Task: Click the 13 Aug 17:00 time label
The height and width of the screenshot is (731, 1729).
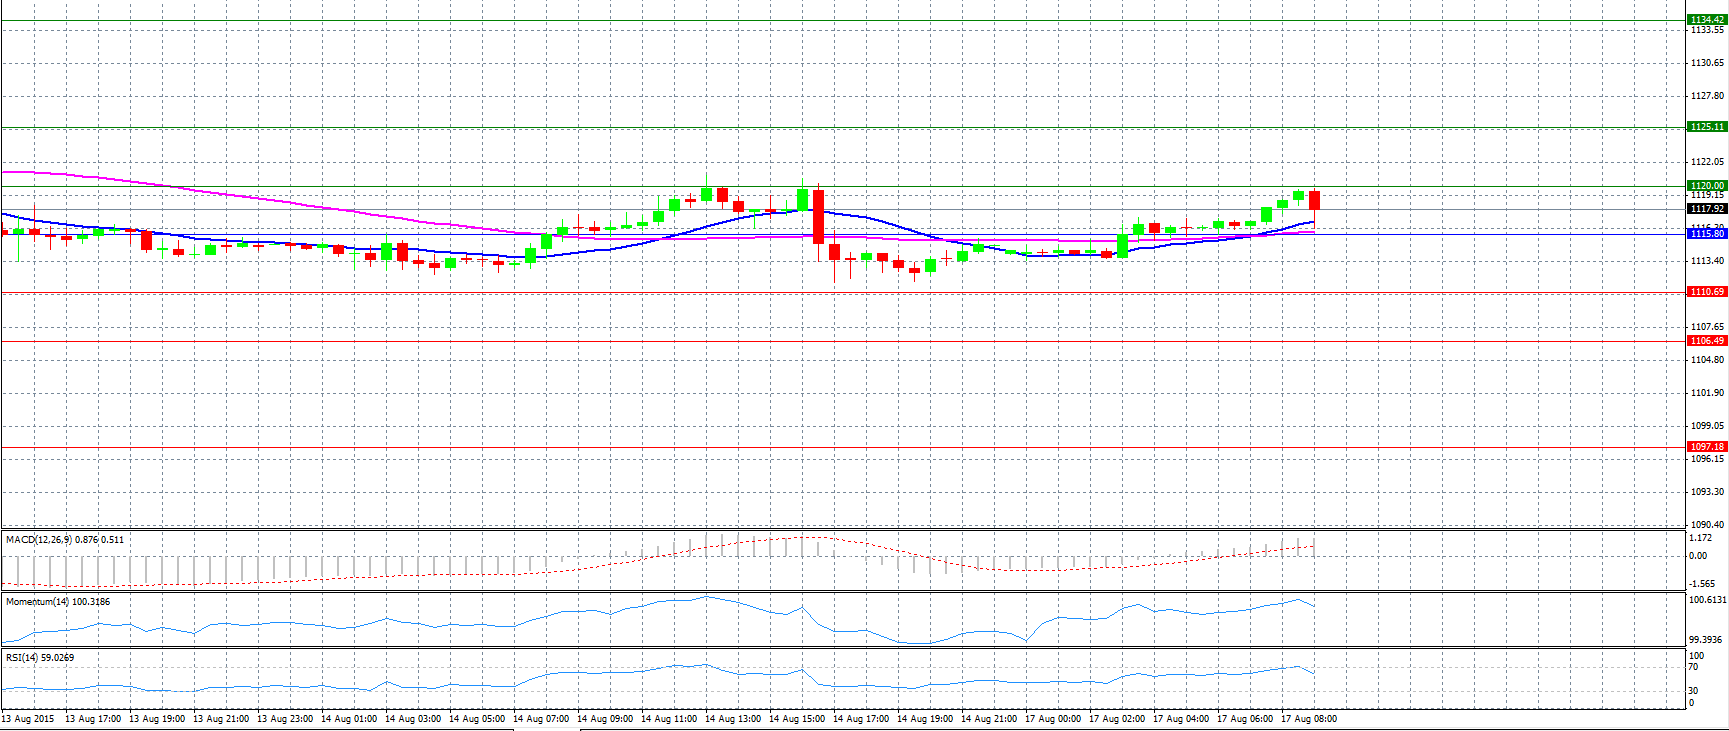Action: [93, 719]
